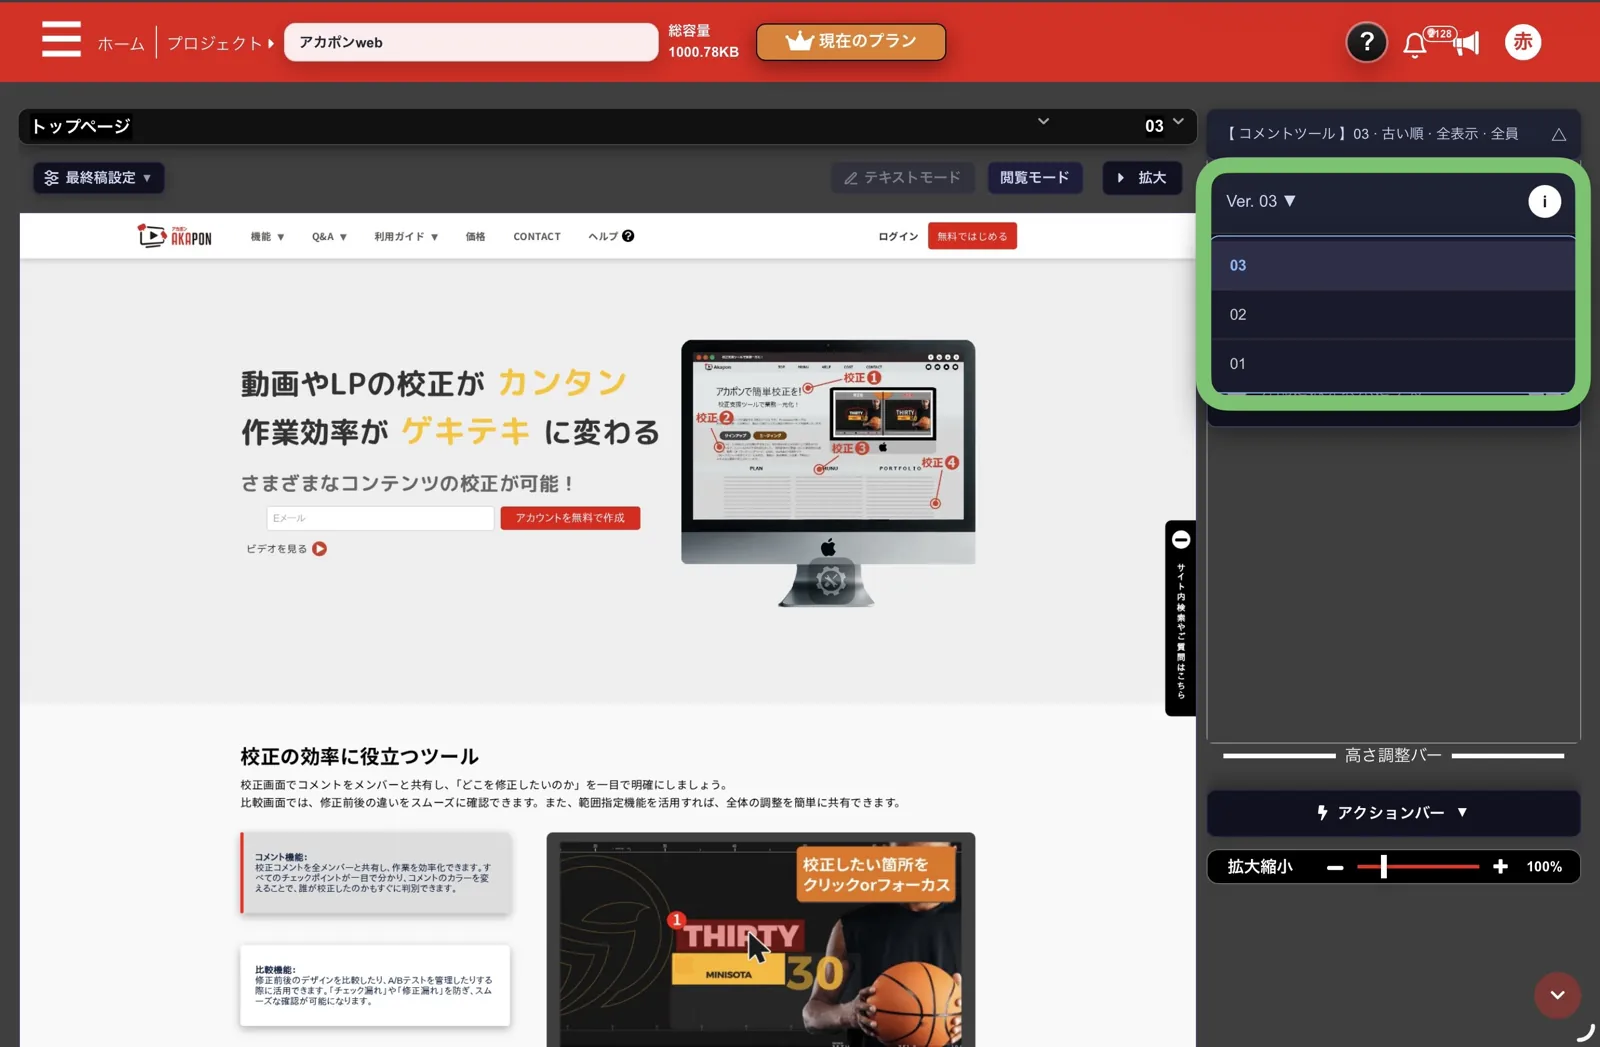
Task: Open the Q&A menu in preview site
Action: [x=329, y=237]
